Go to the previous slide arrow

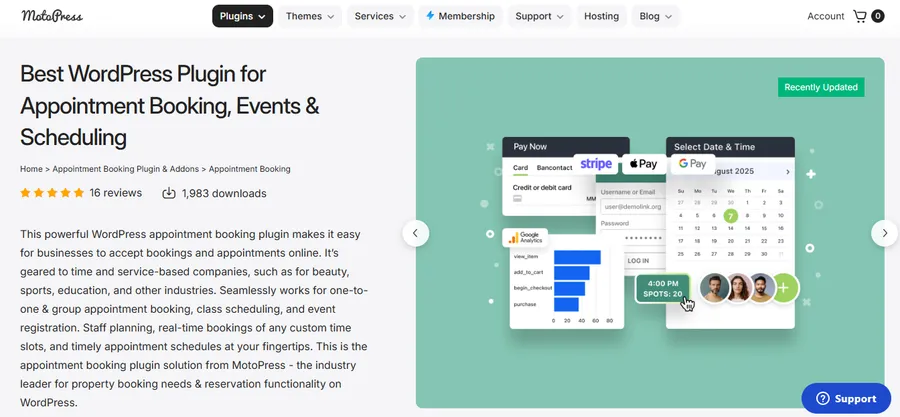point(416,233)
